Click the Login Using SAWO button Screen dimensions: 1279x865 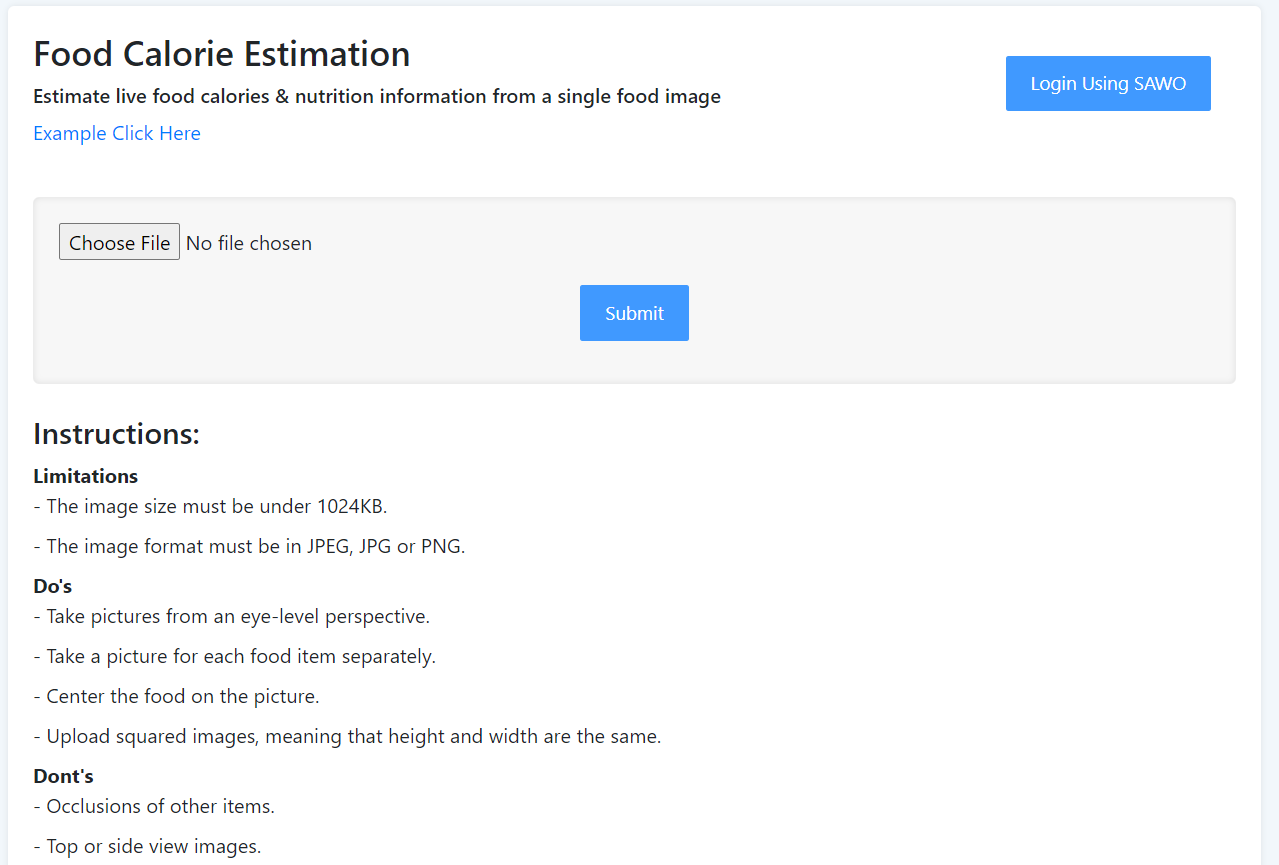coord(1108,83)
